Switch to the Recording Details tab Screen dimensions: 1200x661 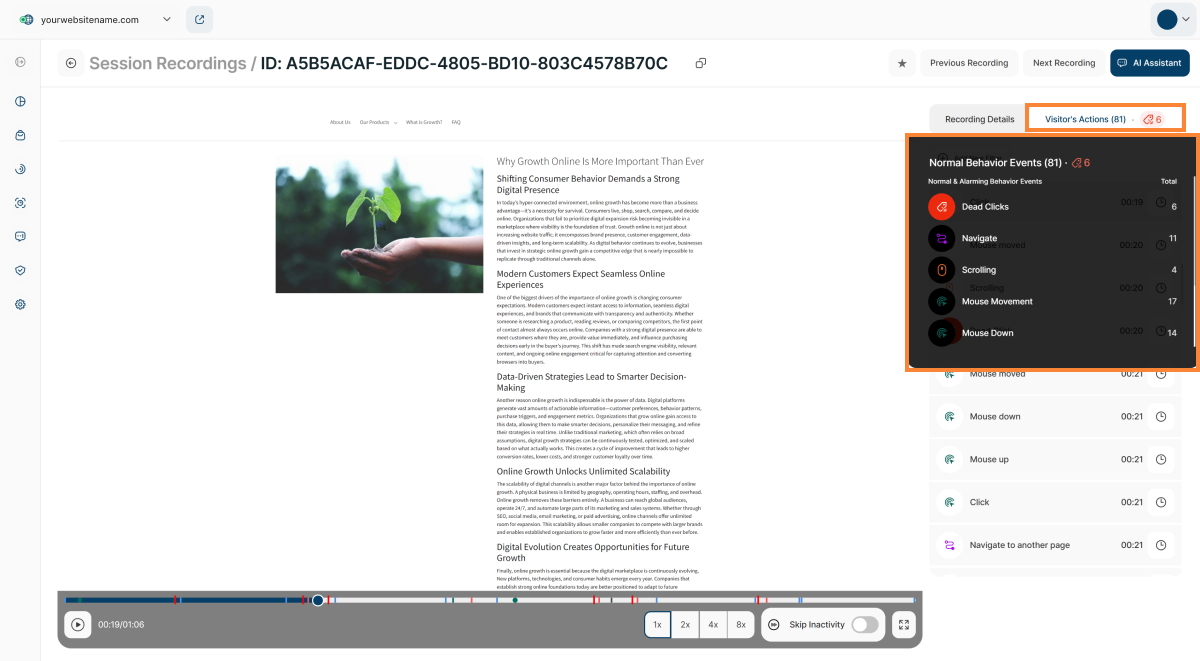pos(979,119)
